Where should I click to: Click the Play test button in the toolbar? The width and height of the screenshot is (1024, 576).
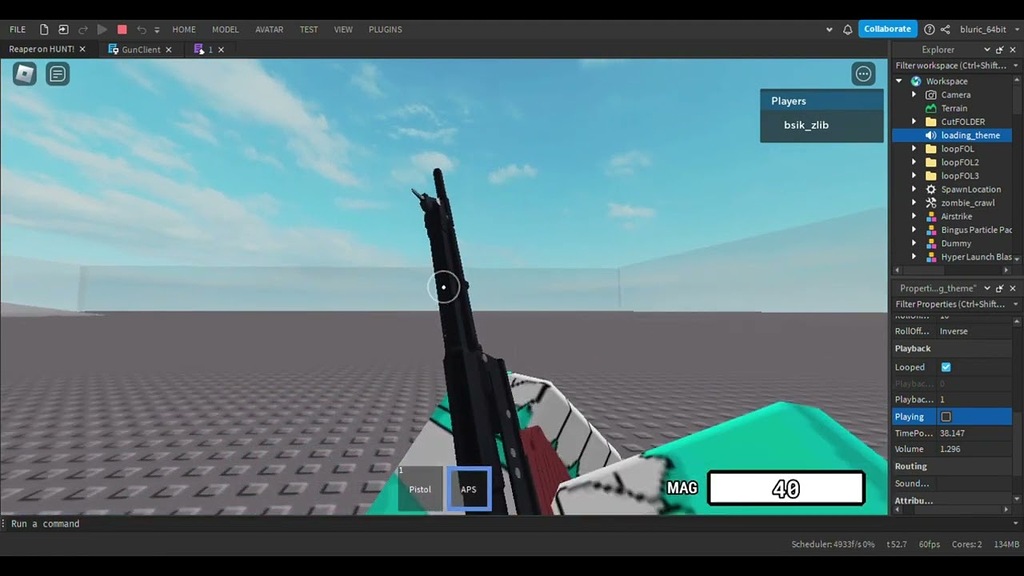coord(102,29)
